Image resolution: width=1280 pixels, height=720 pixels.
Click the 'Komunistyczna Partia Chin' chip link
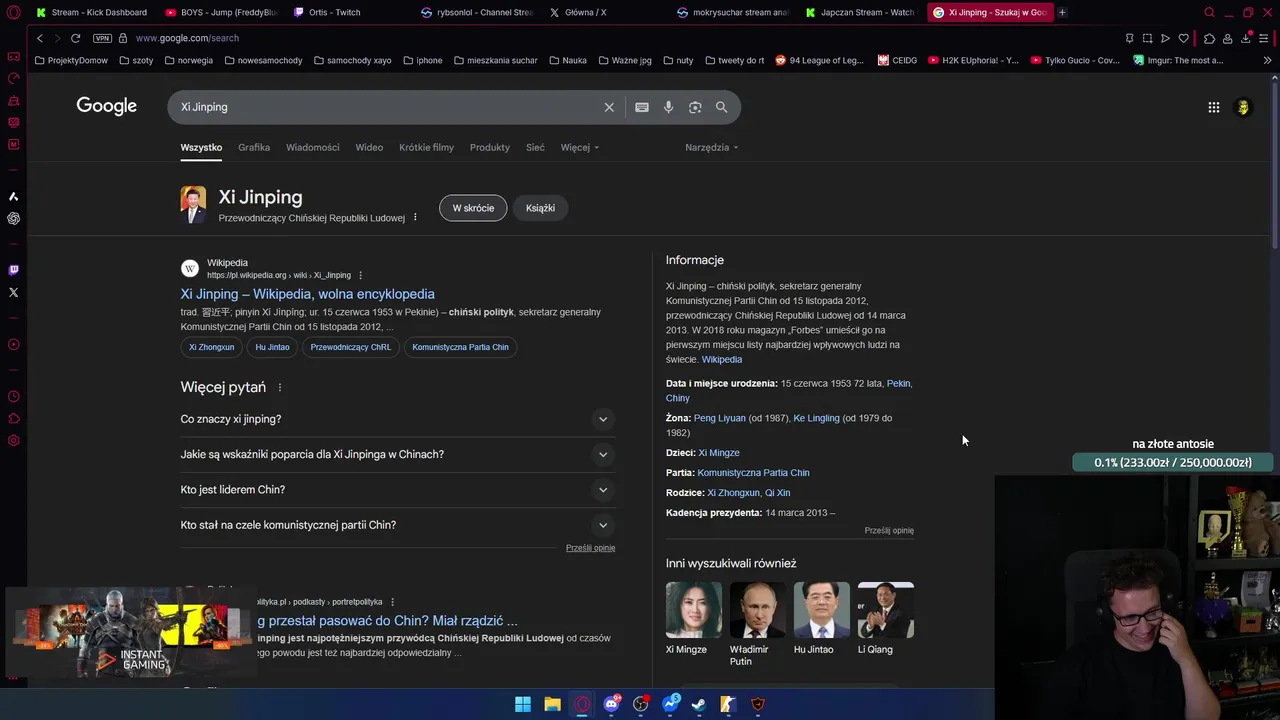pyautogui.click(x=460, y=347)
